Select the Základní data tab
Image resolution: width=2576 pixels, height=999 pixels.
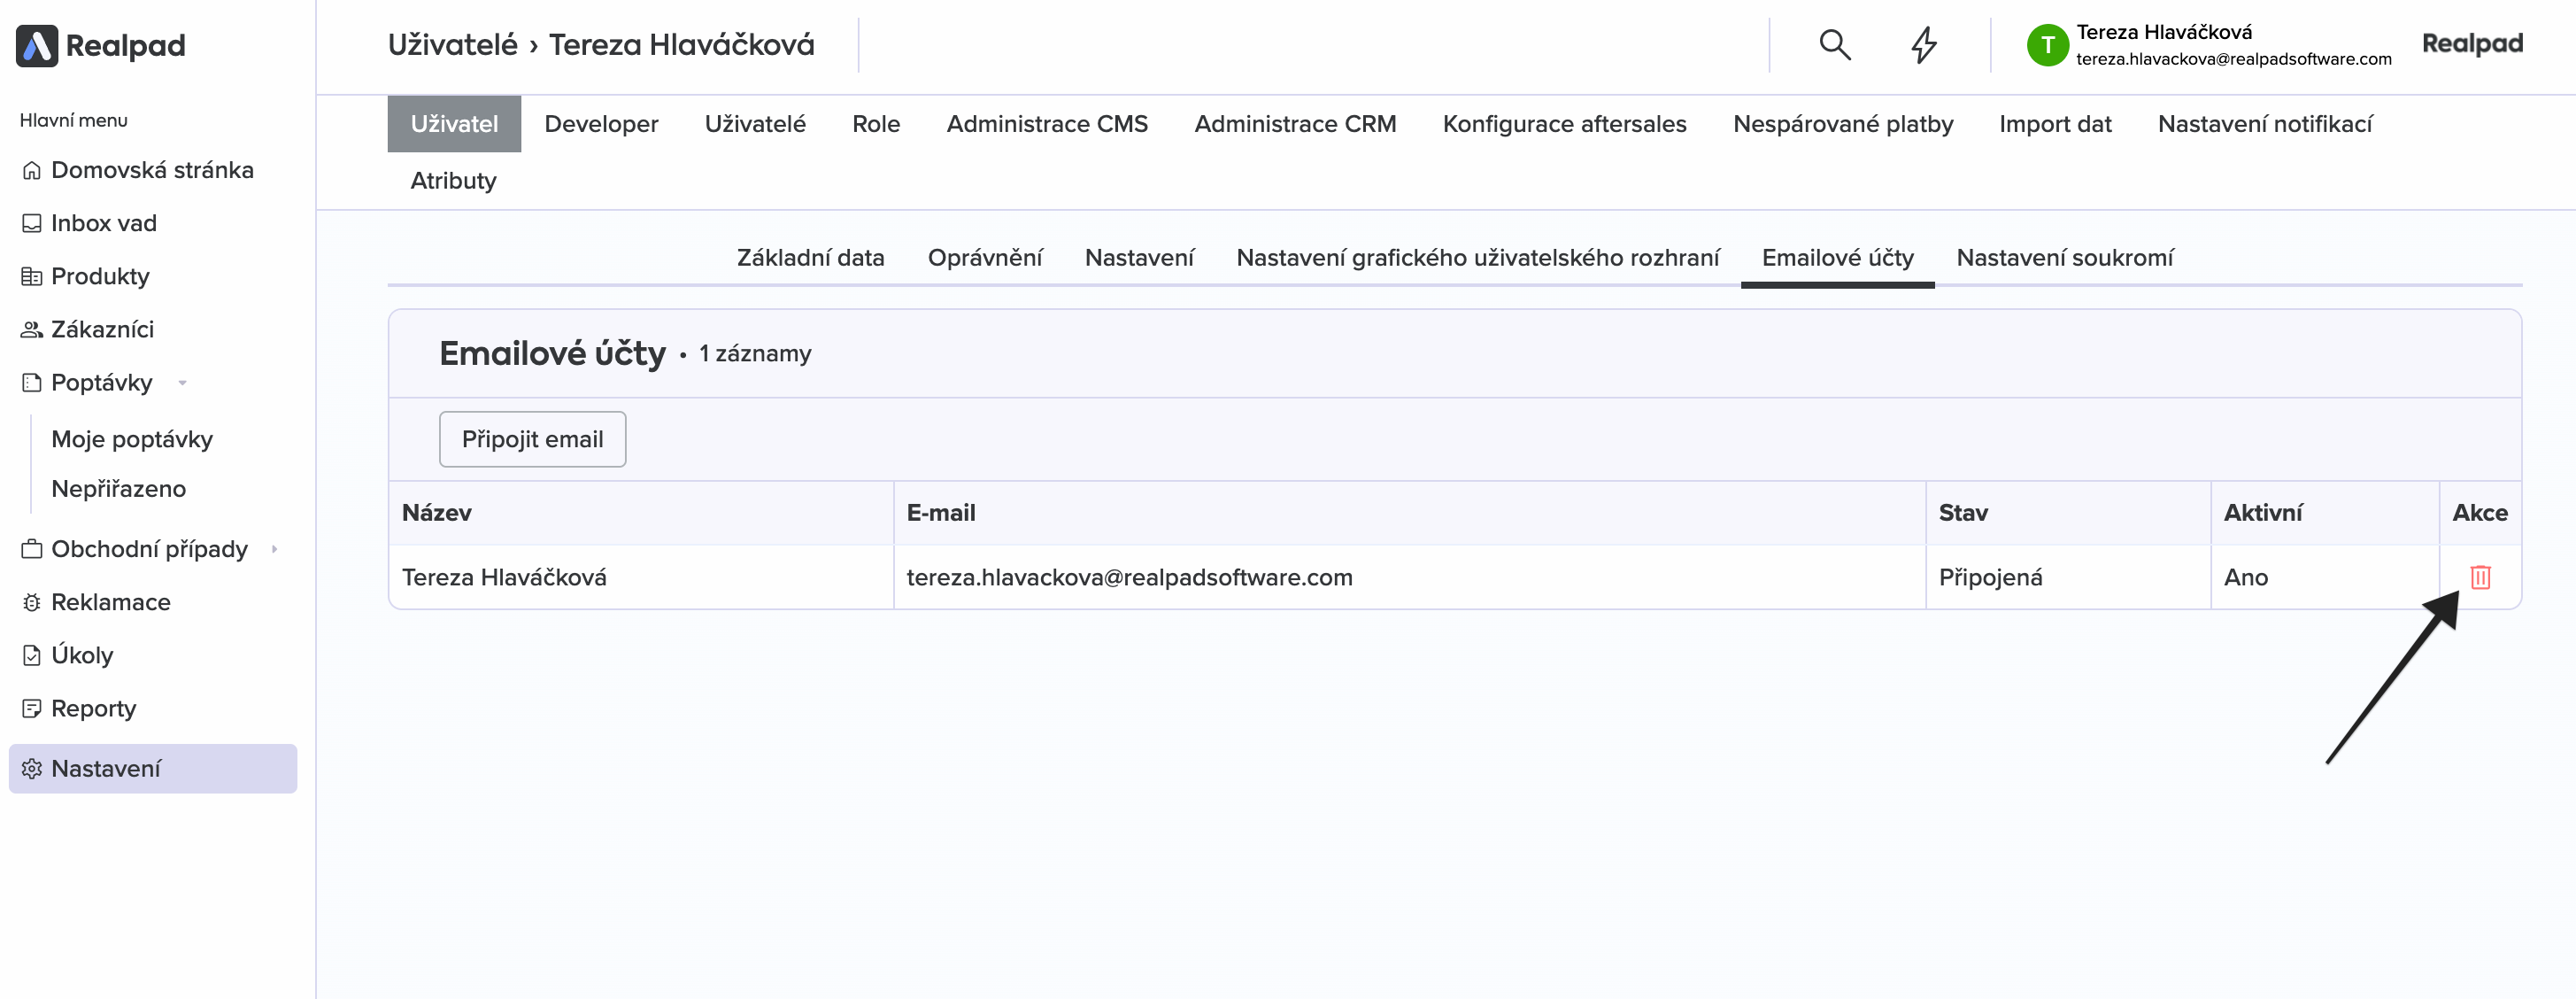(810, 258)
